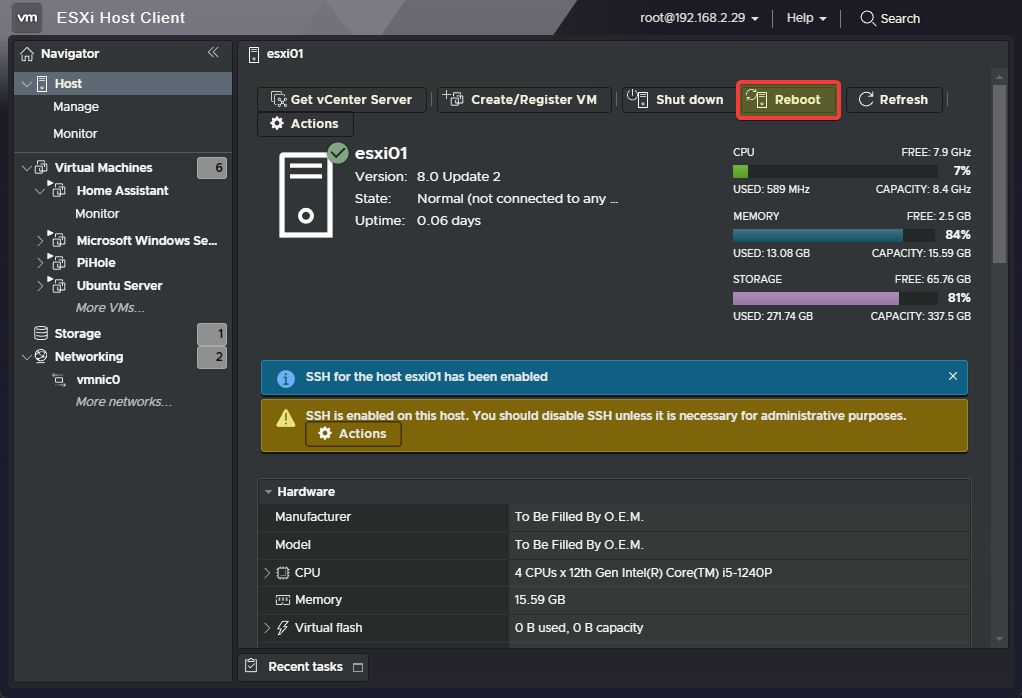This screenshot has width=1022, height=698.
Task: Click the Storage count badge 1
Action: coord(212,334)
